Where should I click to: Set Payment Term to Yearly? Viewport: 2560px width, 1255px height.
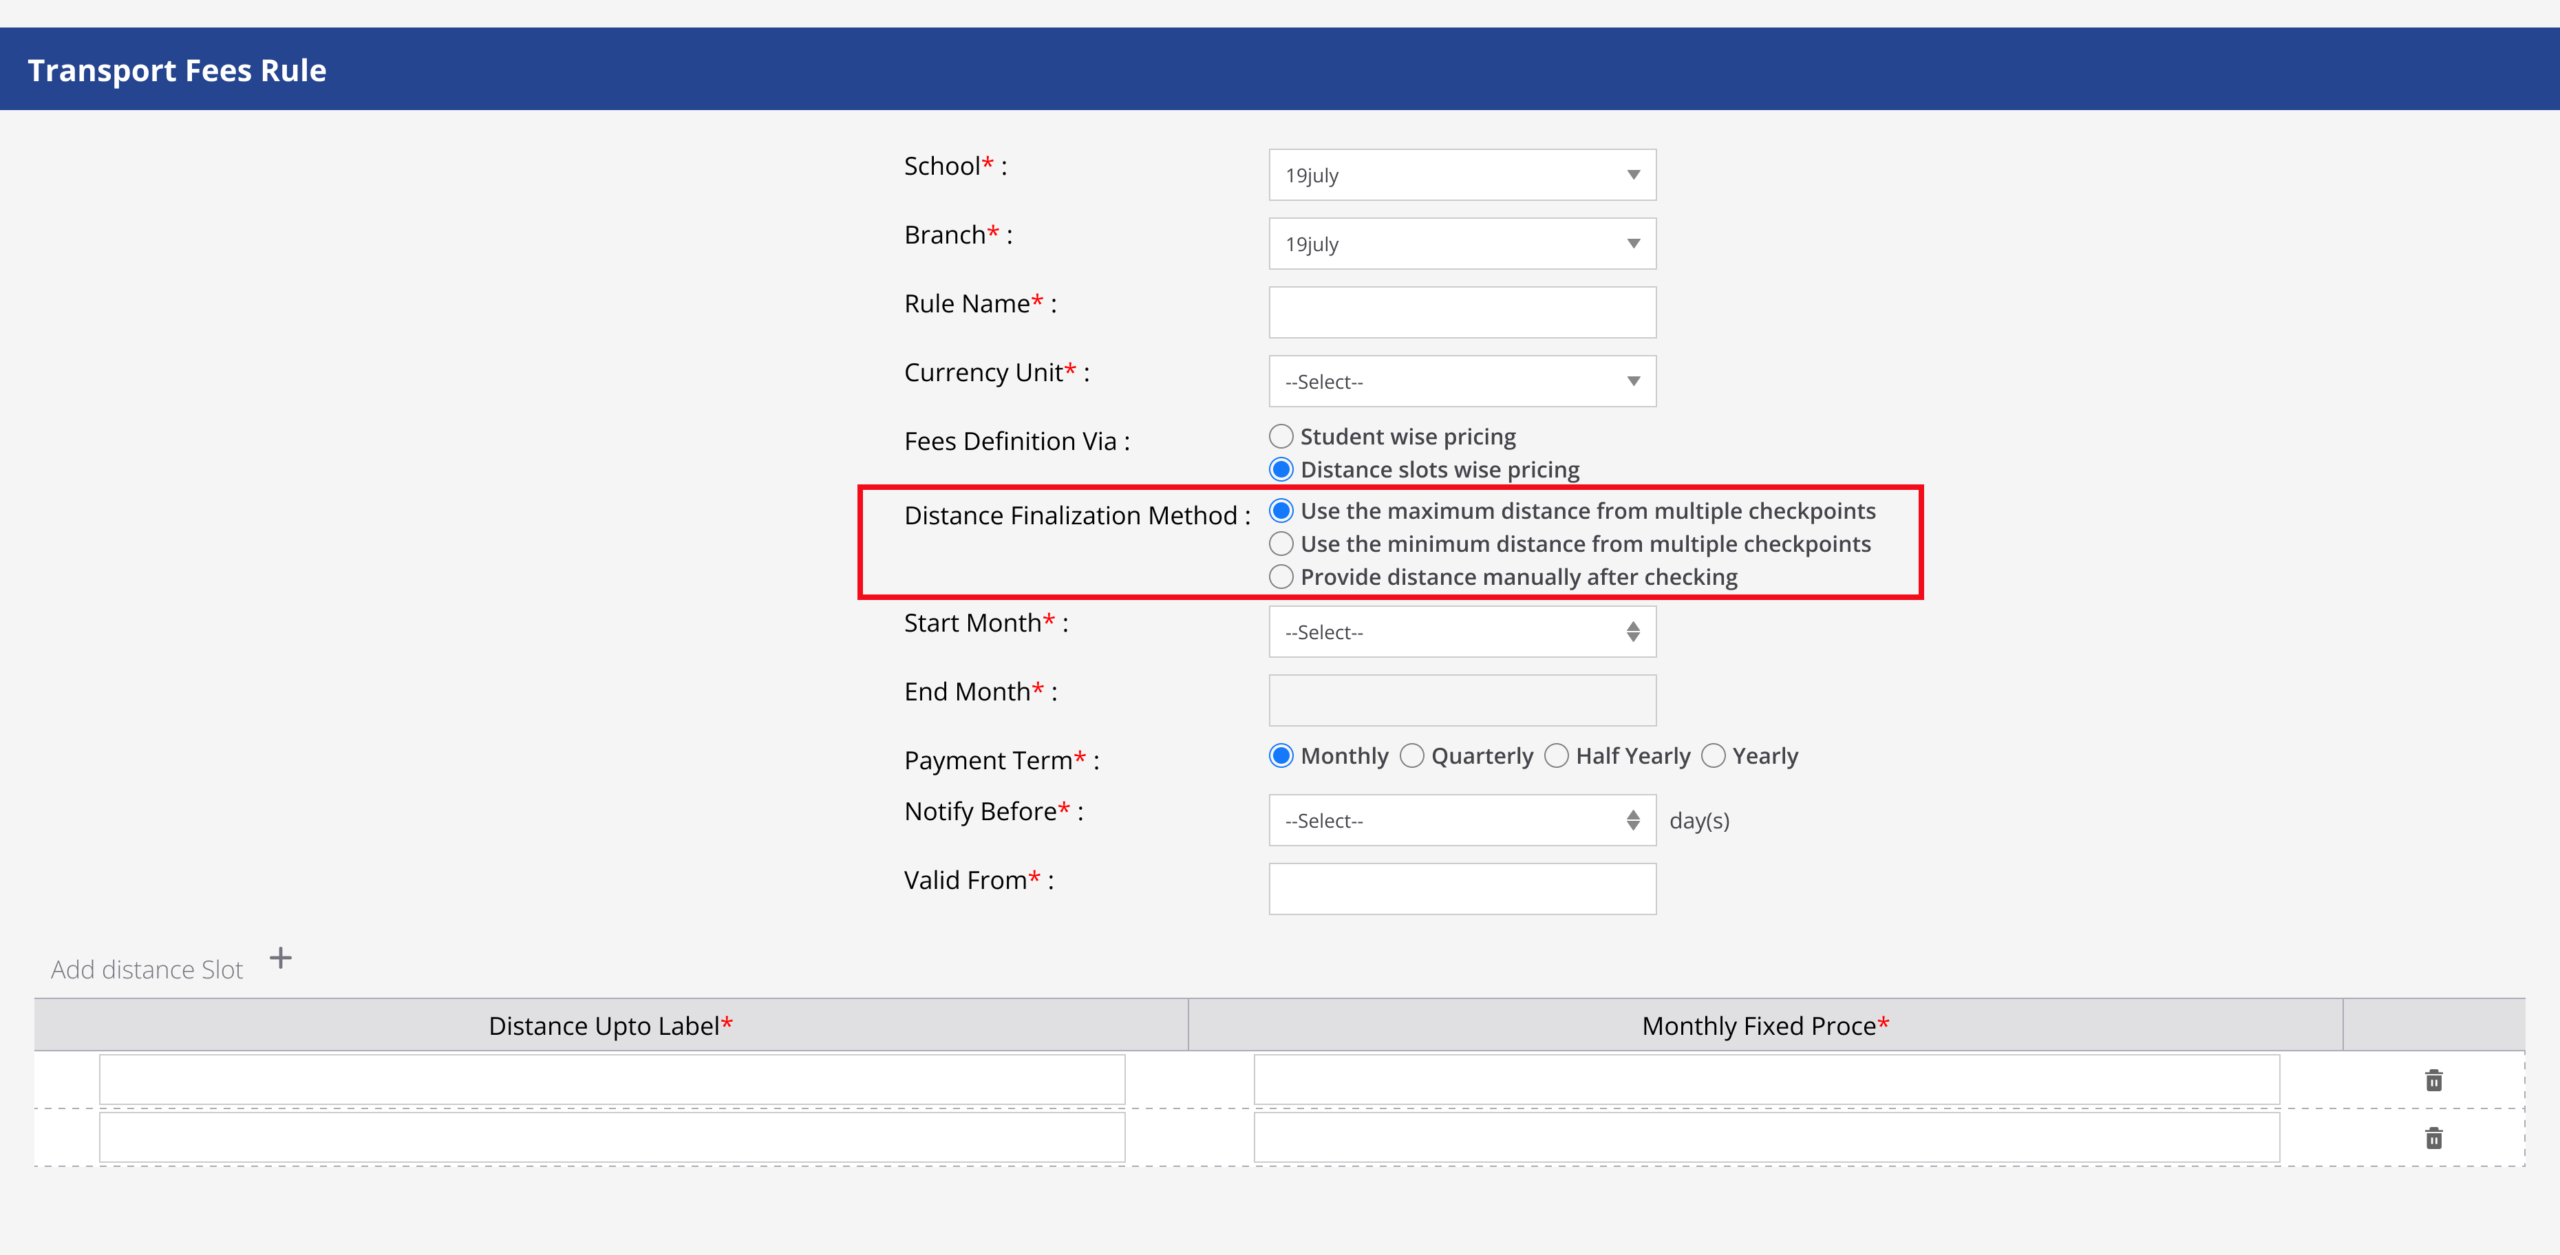[x=1713, y=756]
